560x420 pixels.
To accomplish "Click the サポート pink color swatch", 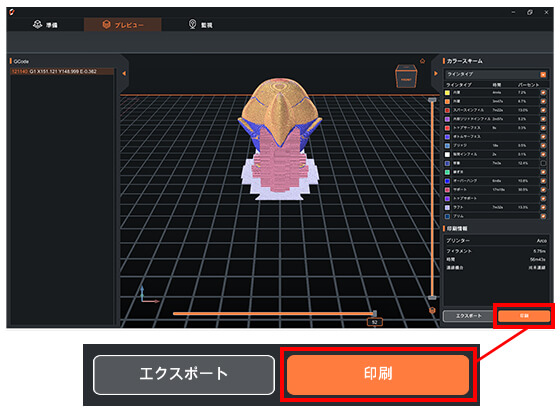I will [x=447, y=190].
